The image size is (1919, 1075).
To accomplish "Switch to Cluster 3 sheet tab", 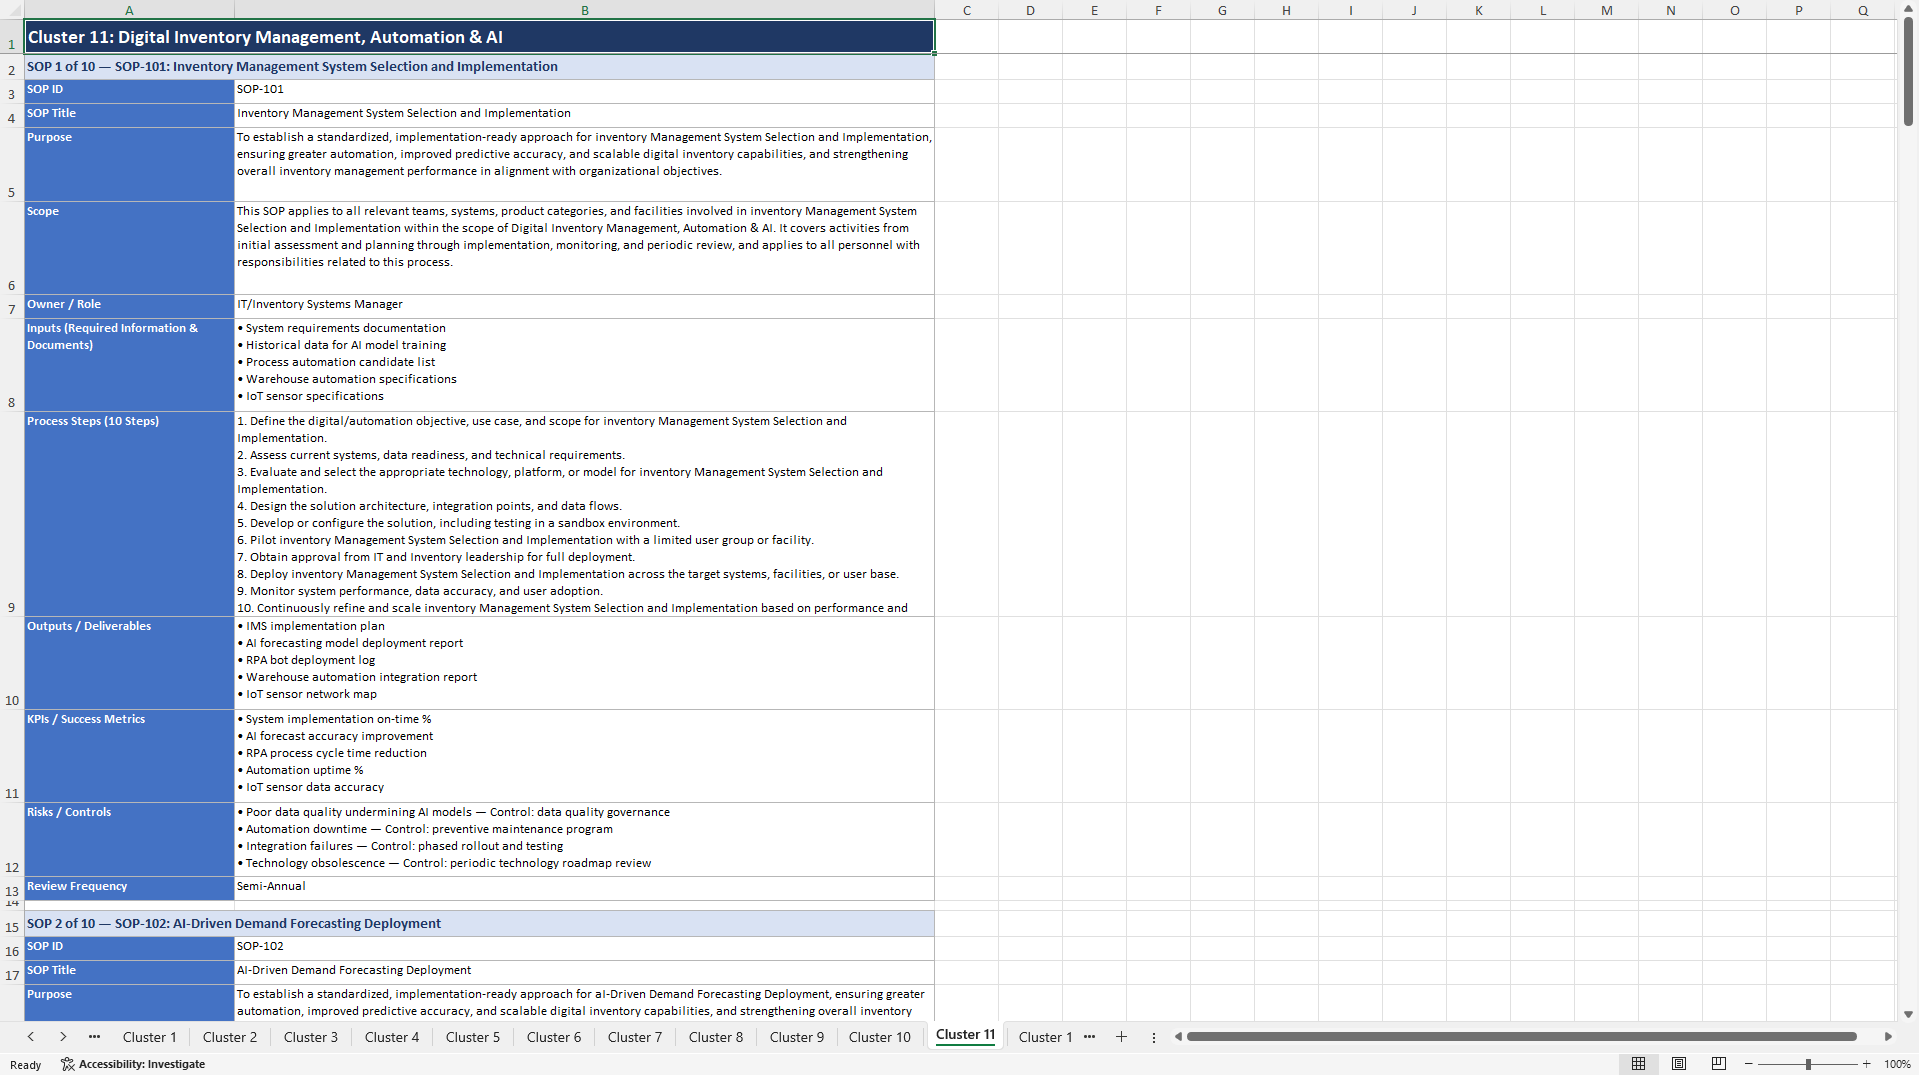I will click(x=311, y=1037).
